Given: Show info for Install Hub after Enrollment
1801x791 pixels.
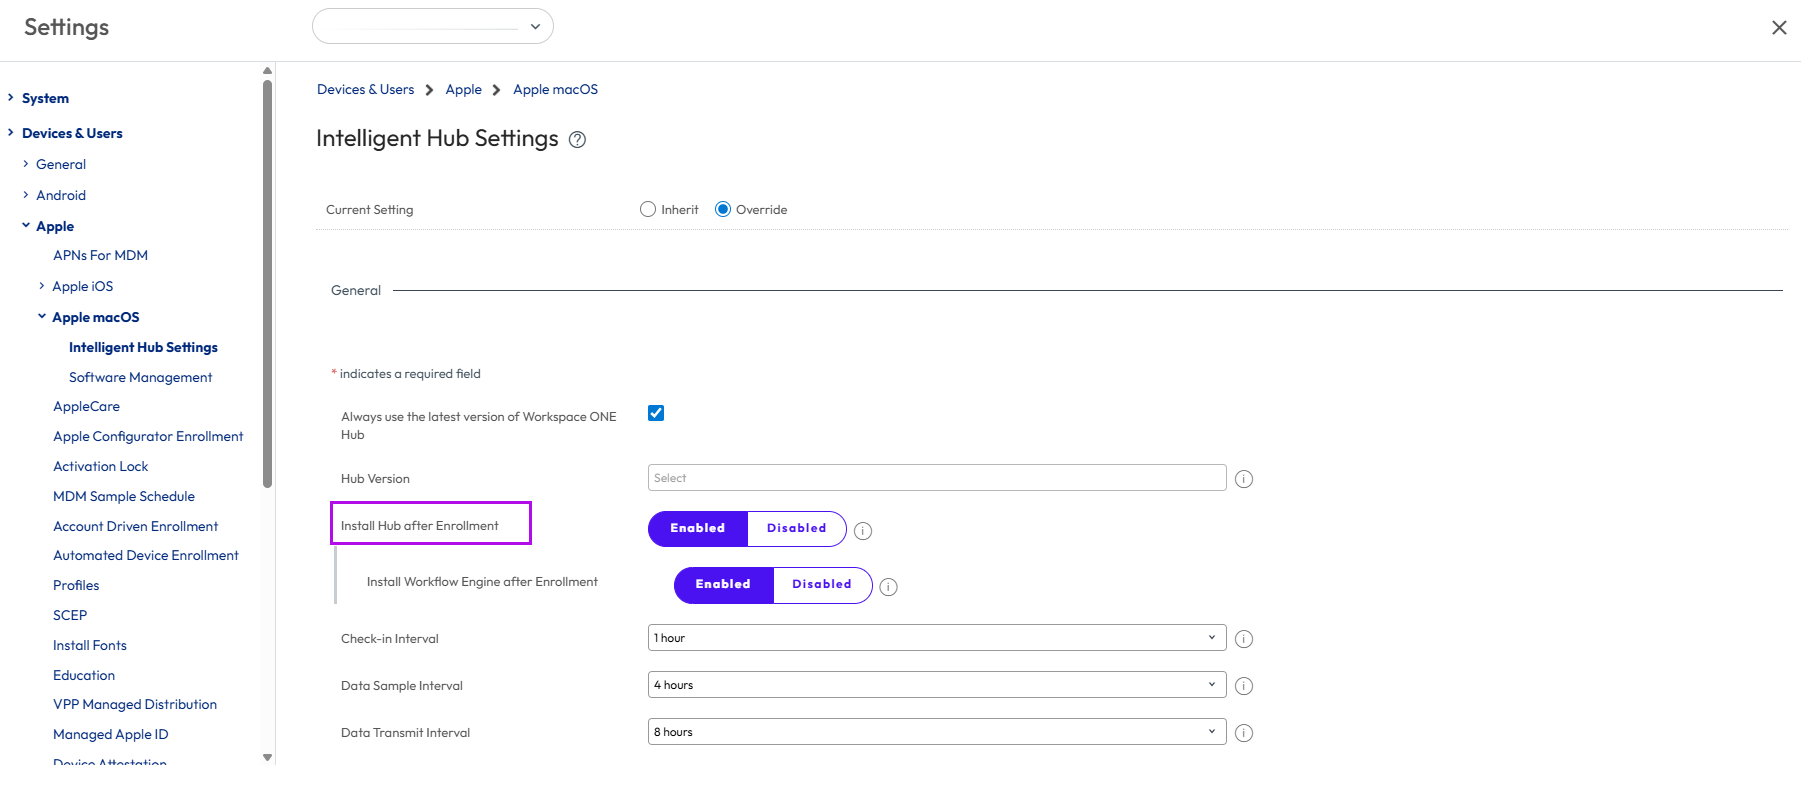Looking at the screenshot, I should click(863, 531).
